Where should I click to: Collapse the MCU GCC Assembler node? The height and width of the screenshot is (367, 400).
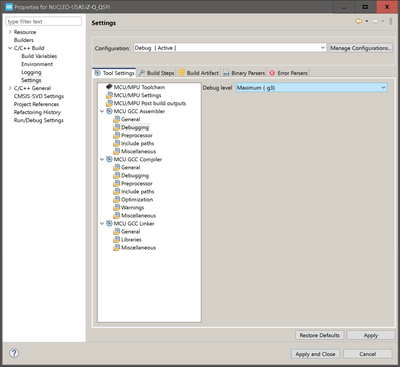[x=102, y=111]
